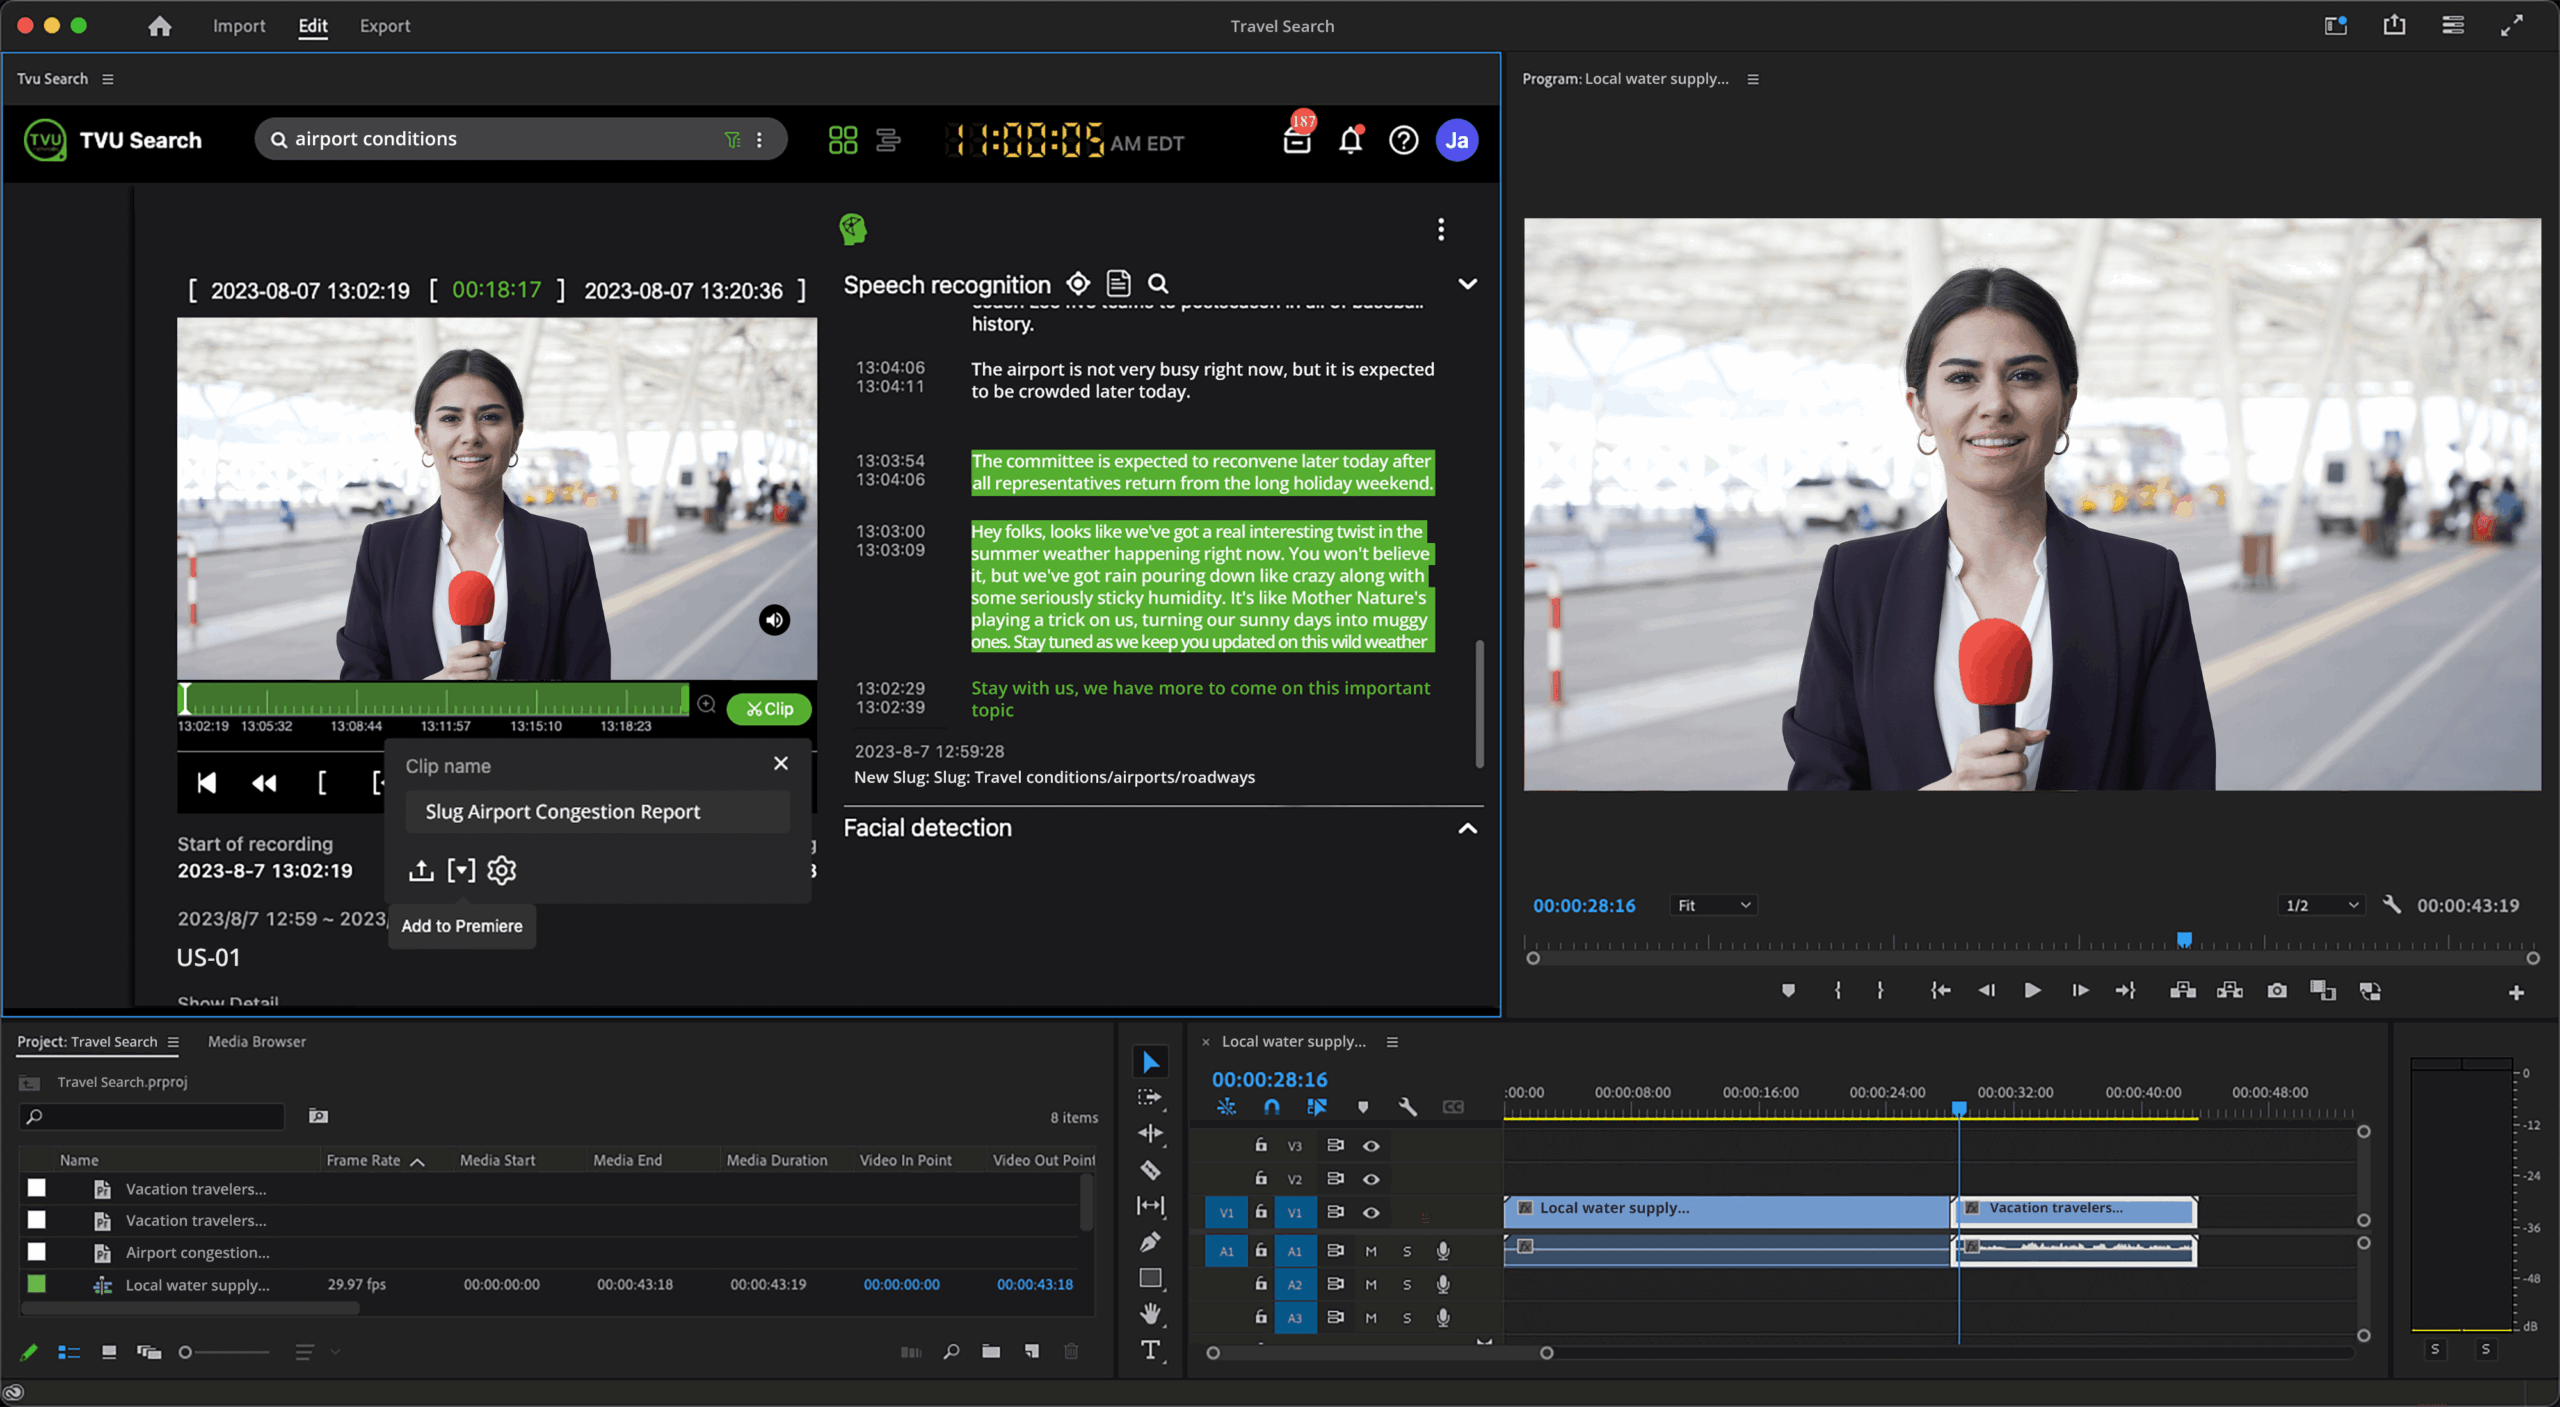This screenshot has width=2560, height=1407.
Task: Toggle audio speaker on video preview
Action: [774, 620]
